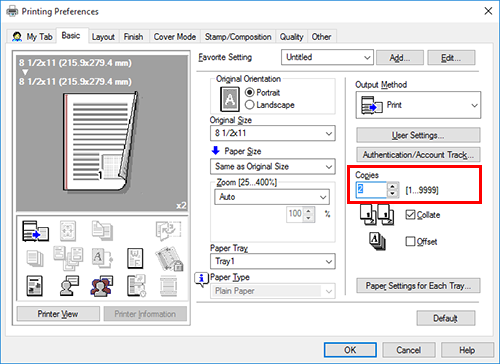
Task: Click the Paper Type information balloon icon
Action: click(201, 279)
